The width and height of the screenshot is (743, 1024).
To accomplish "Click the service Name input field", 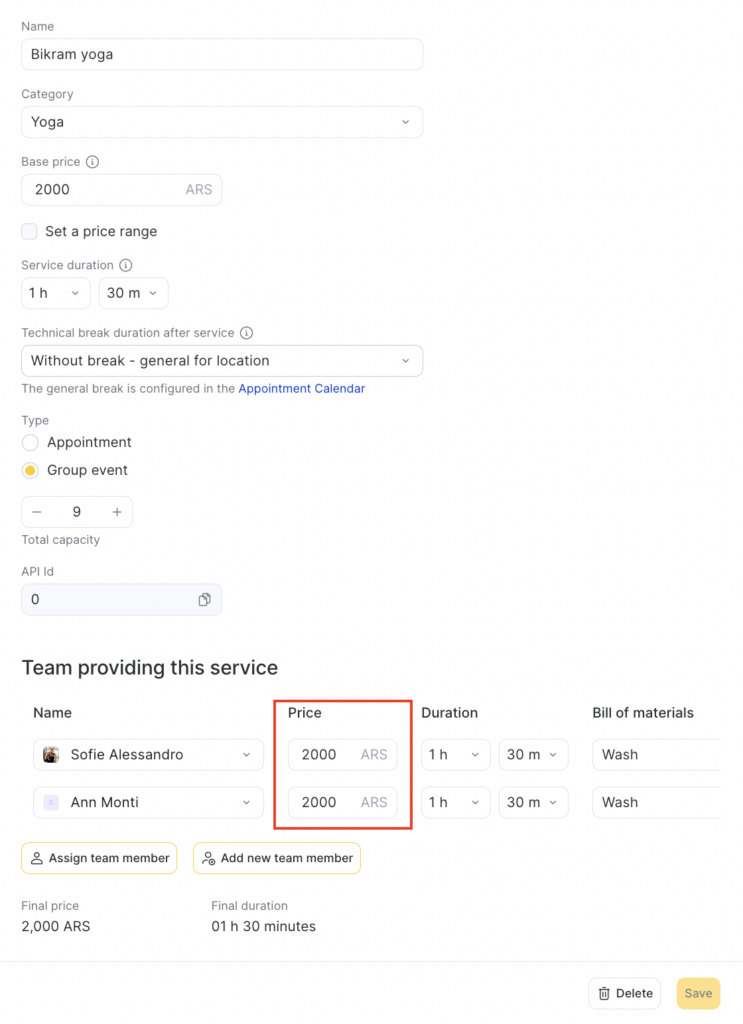I will (x=222, y=55).
